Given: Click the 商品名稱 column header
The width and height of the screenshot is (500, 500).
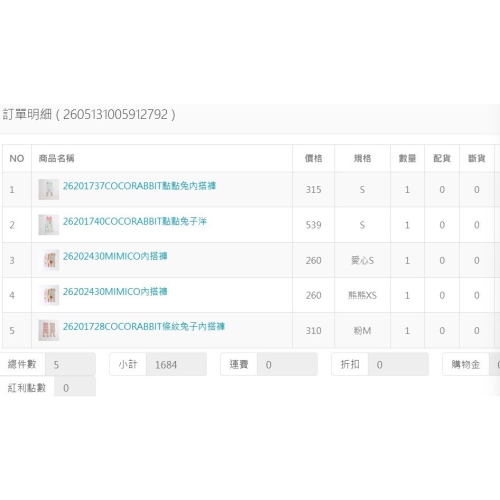Looking at the screenshot, I should pyautogui.click(x=56, y=158).
